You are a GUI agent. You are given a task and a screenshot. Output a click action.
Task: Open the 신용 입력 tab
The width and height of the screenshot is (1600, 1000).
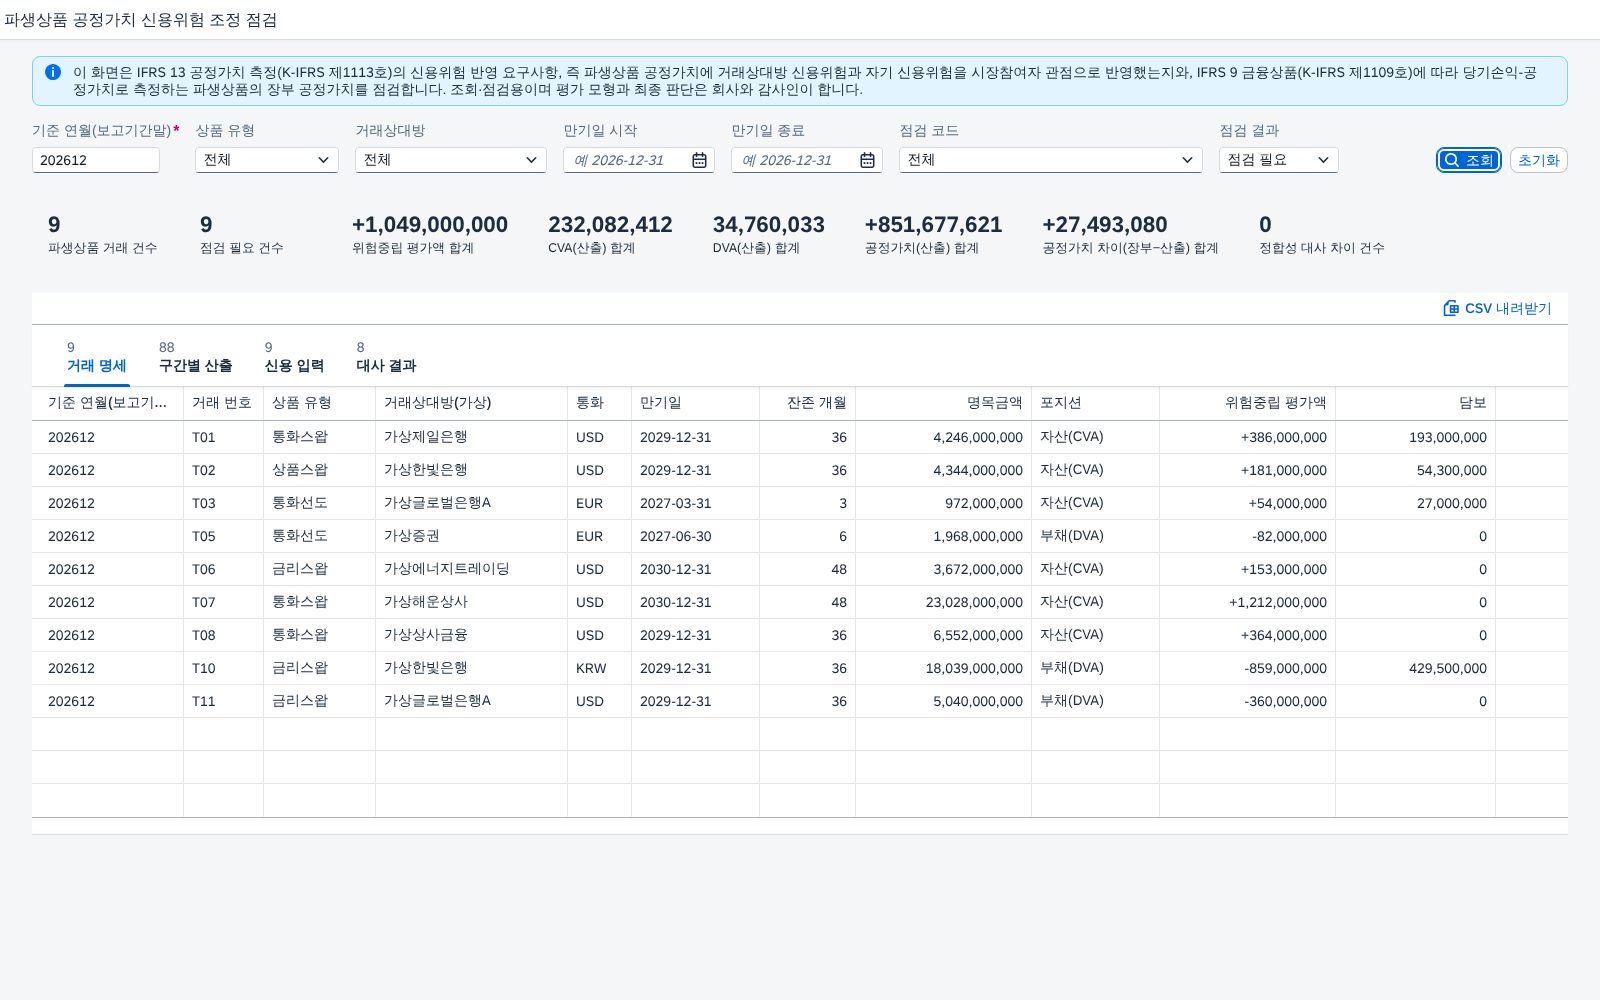point(294,358)
